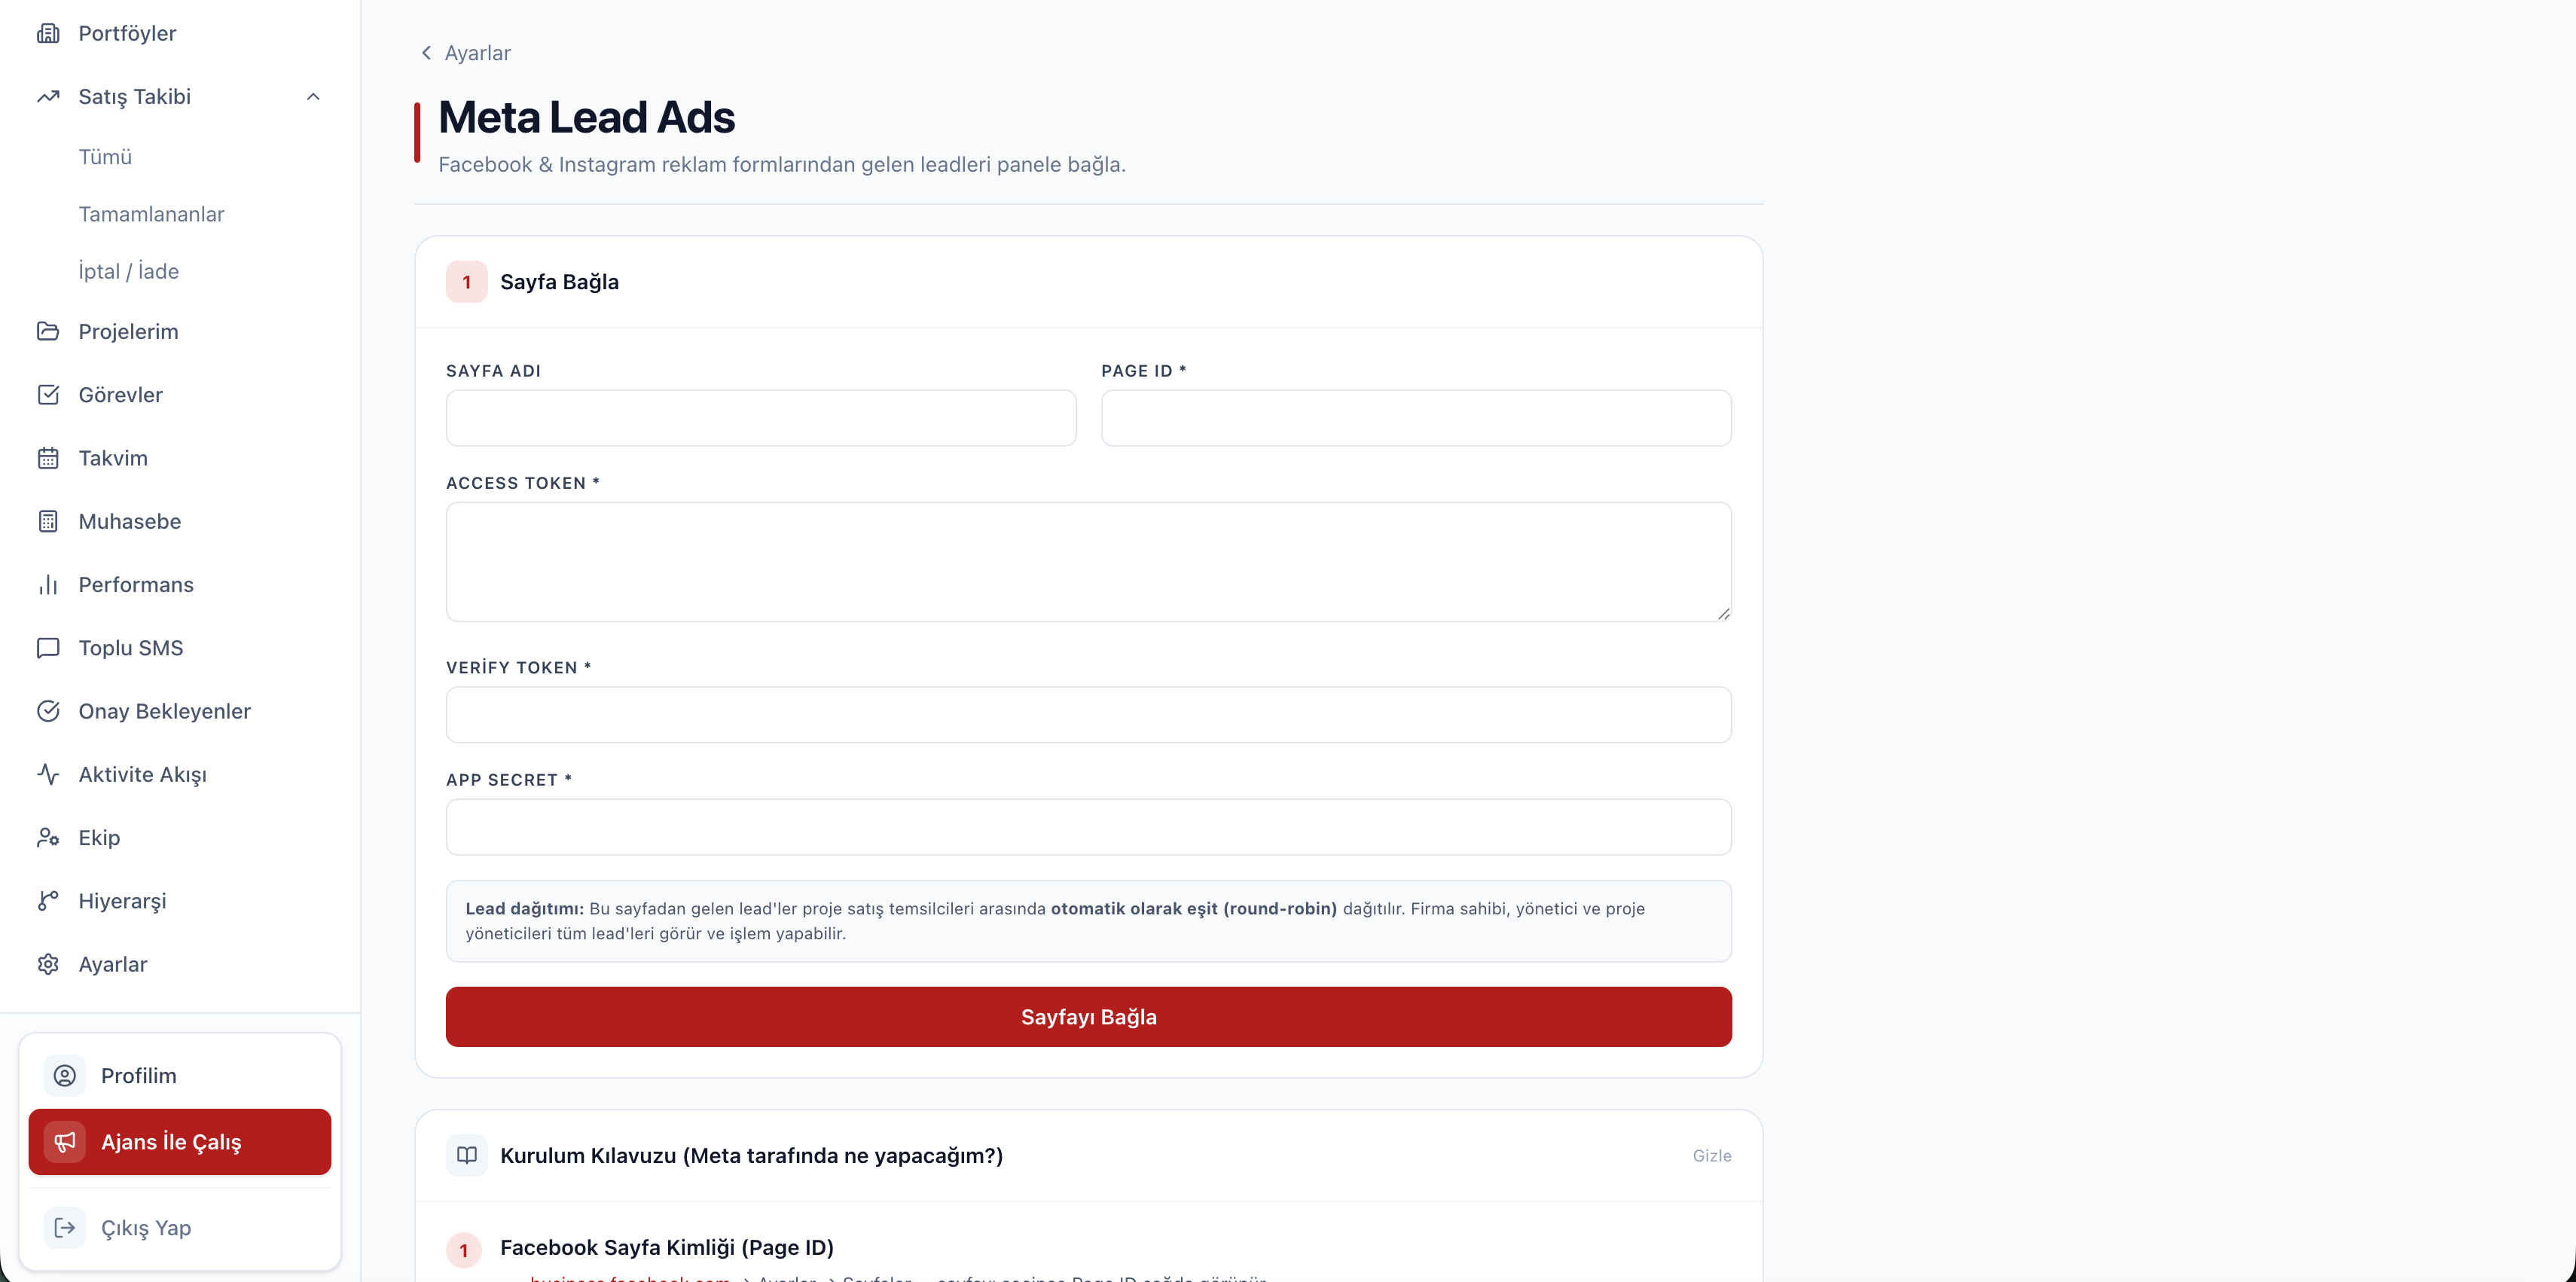Viewport: 2576px width, 1282px height.
Task: Click the back chevron next to Ayarlar
Action: (x=426, y=53)
